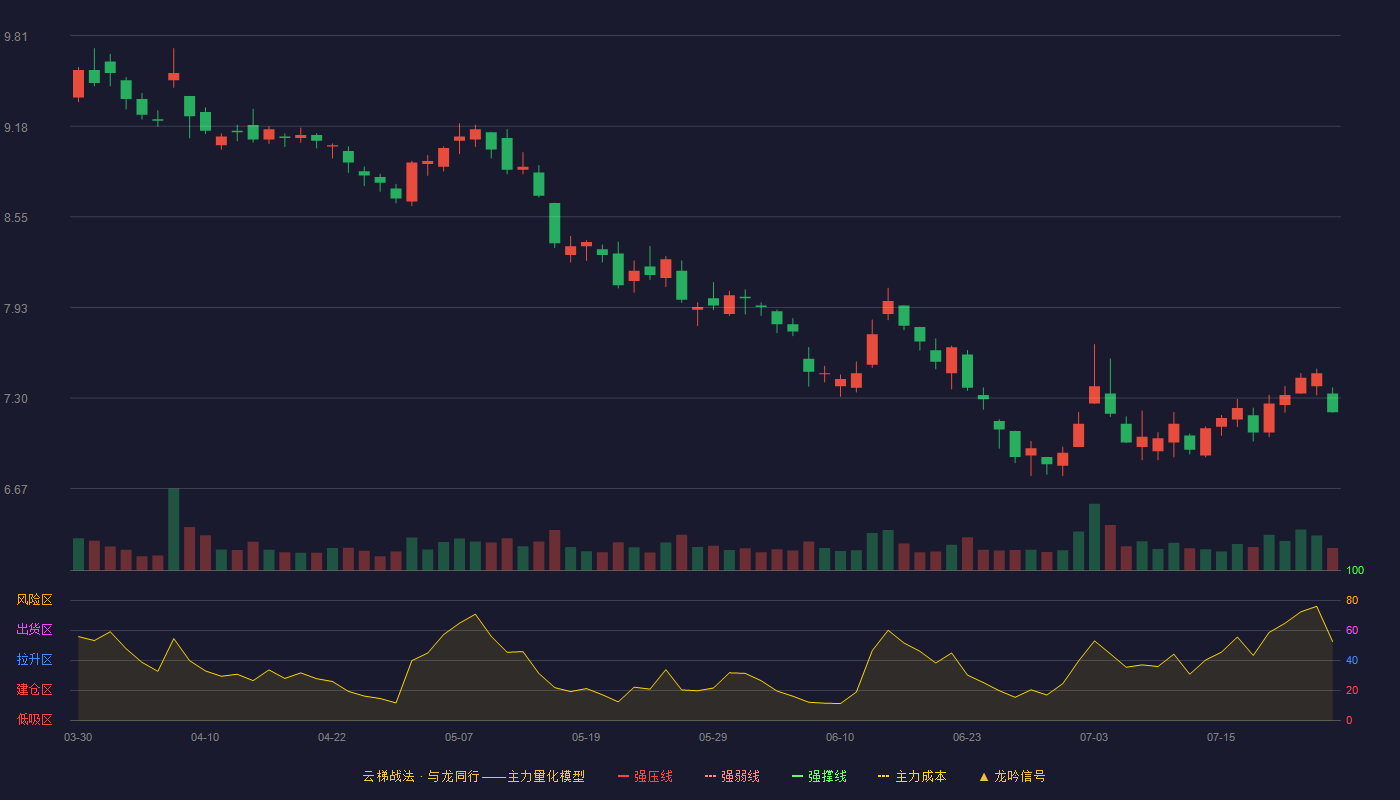Click the 6.67 price axis label
The width and height of the screenshot is (1400, 800).
pyautogui.click(x=16, y=490)
